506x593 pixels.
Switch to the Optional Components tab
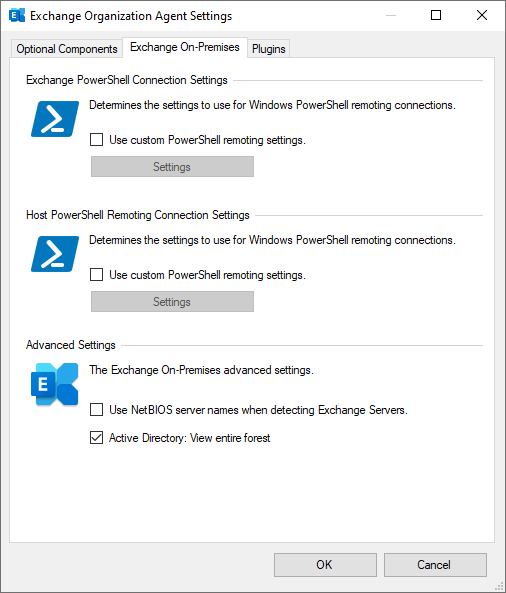point(67,49)
